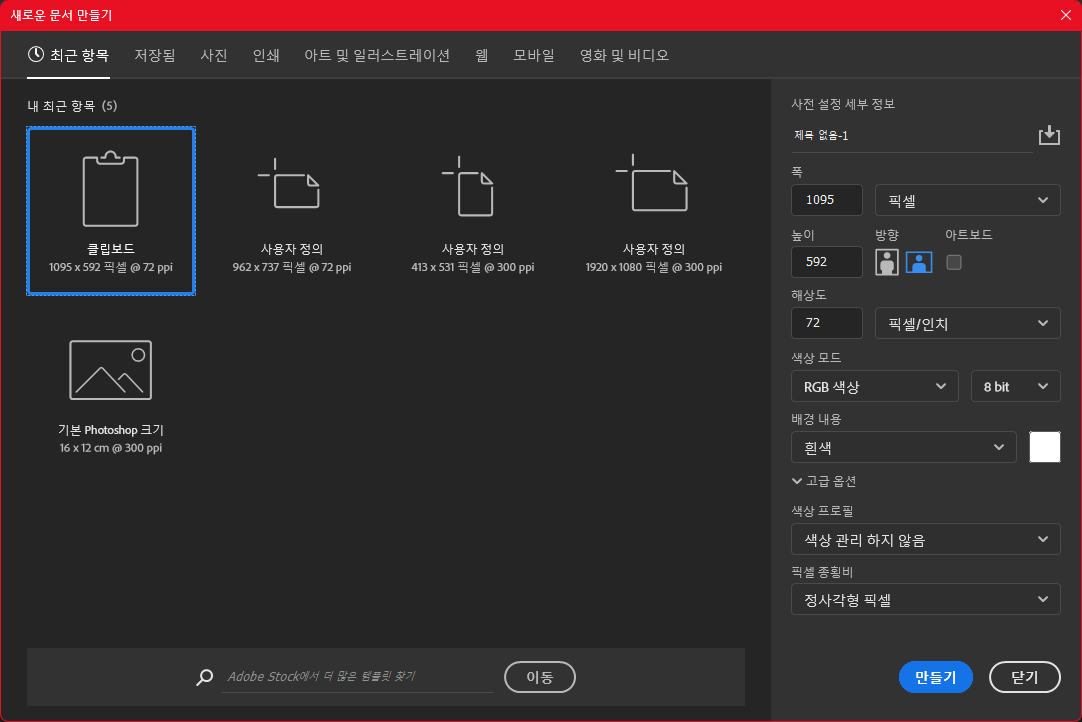The height and width of the screenshot is (722, 1082).
Task: Switch to the 웹 tab
Action: point(482,55)
